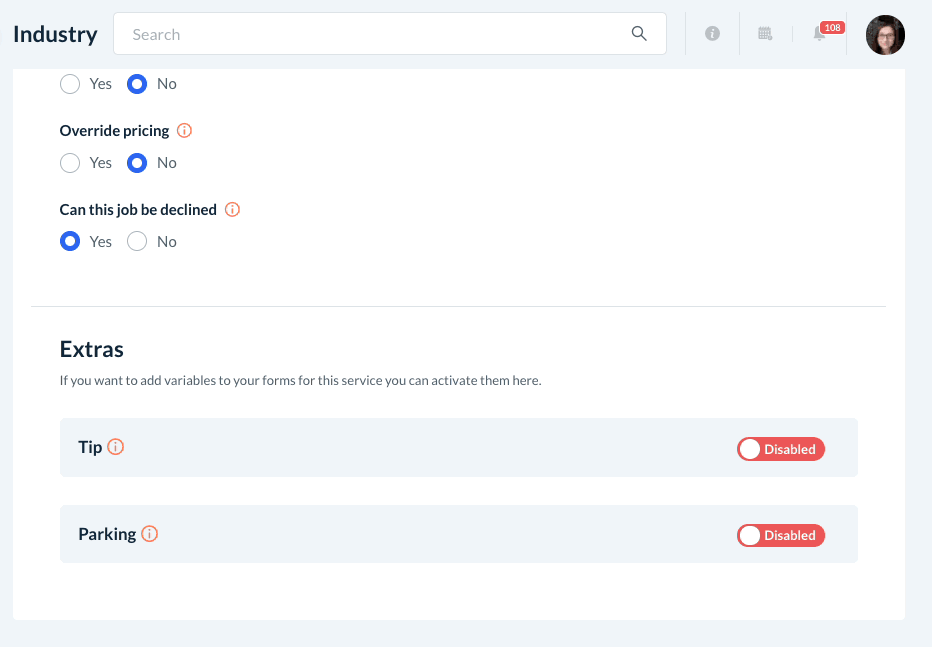The image size is (932, 647).
Task: Choose No for Can this job be declined
Action: click(137, 242)
